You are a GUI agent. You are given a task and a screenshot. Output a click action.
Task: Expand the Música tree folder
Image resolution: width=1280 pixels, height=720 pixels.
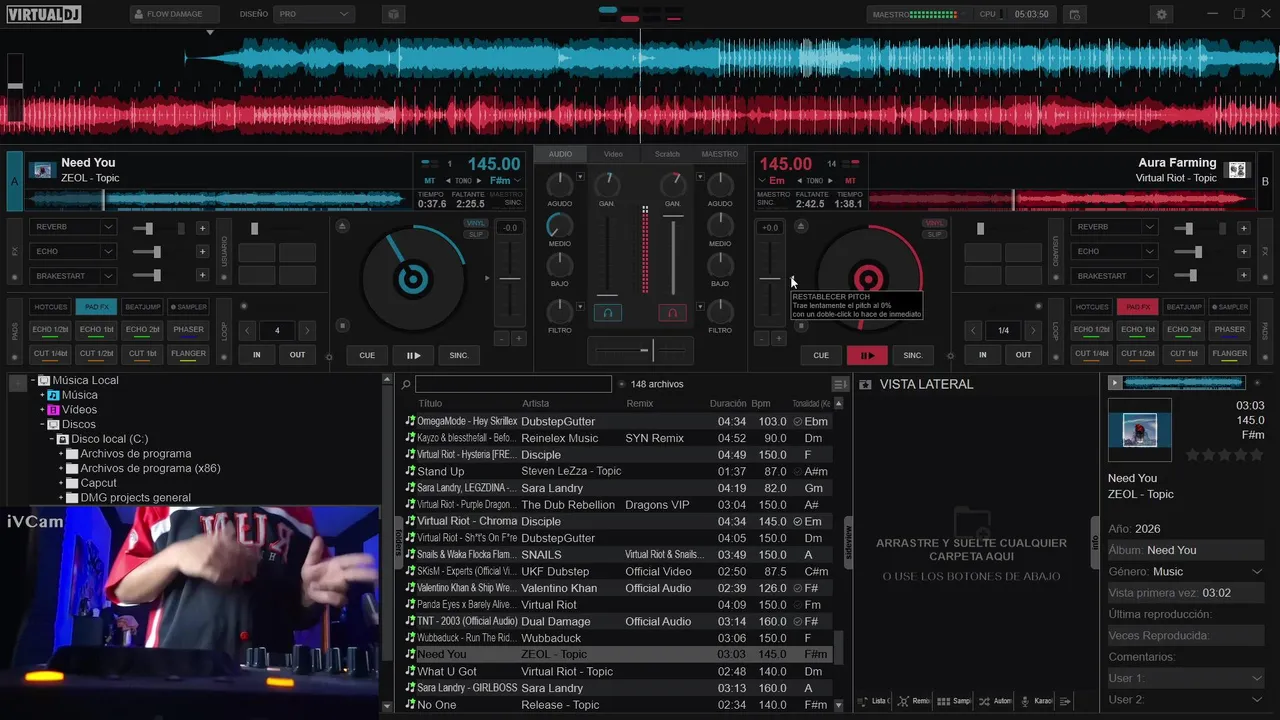42,395
